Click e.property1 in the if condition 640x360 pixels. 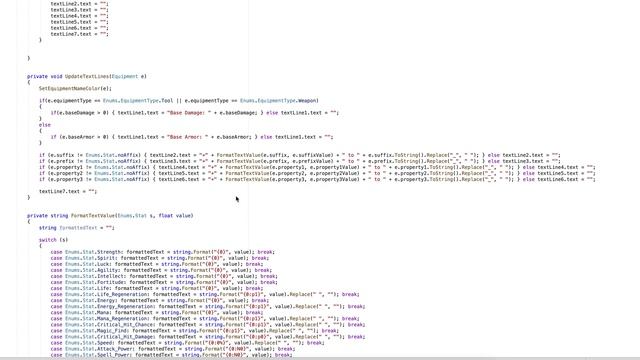pyautogui.click(x=65, y=167)
